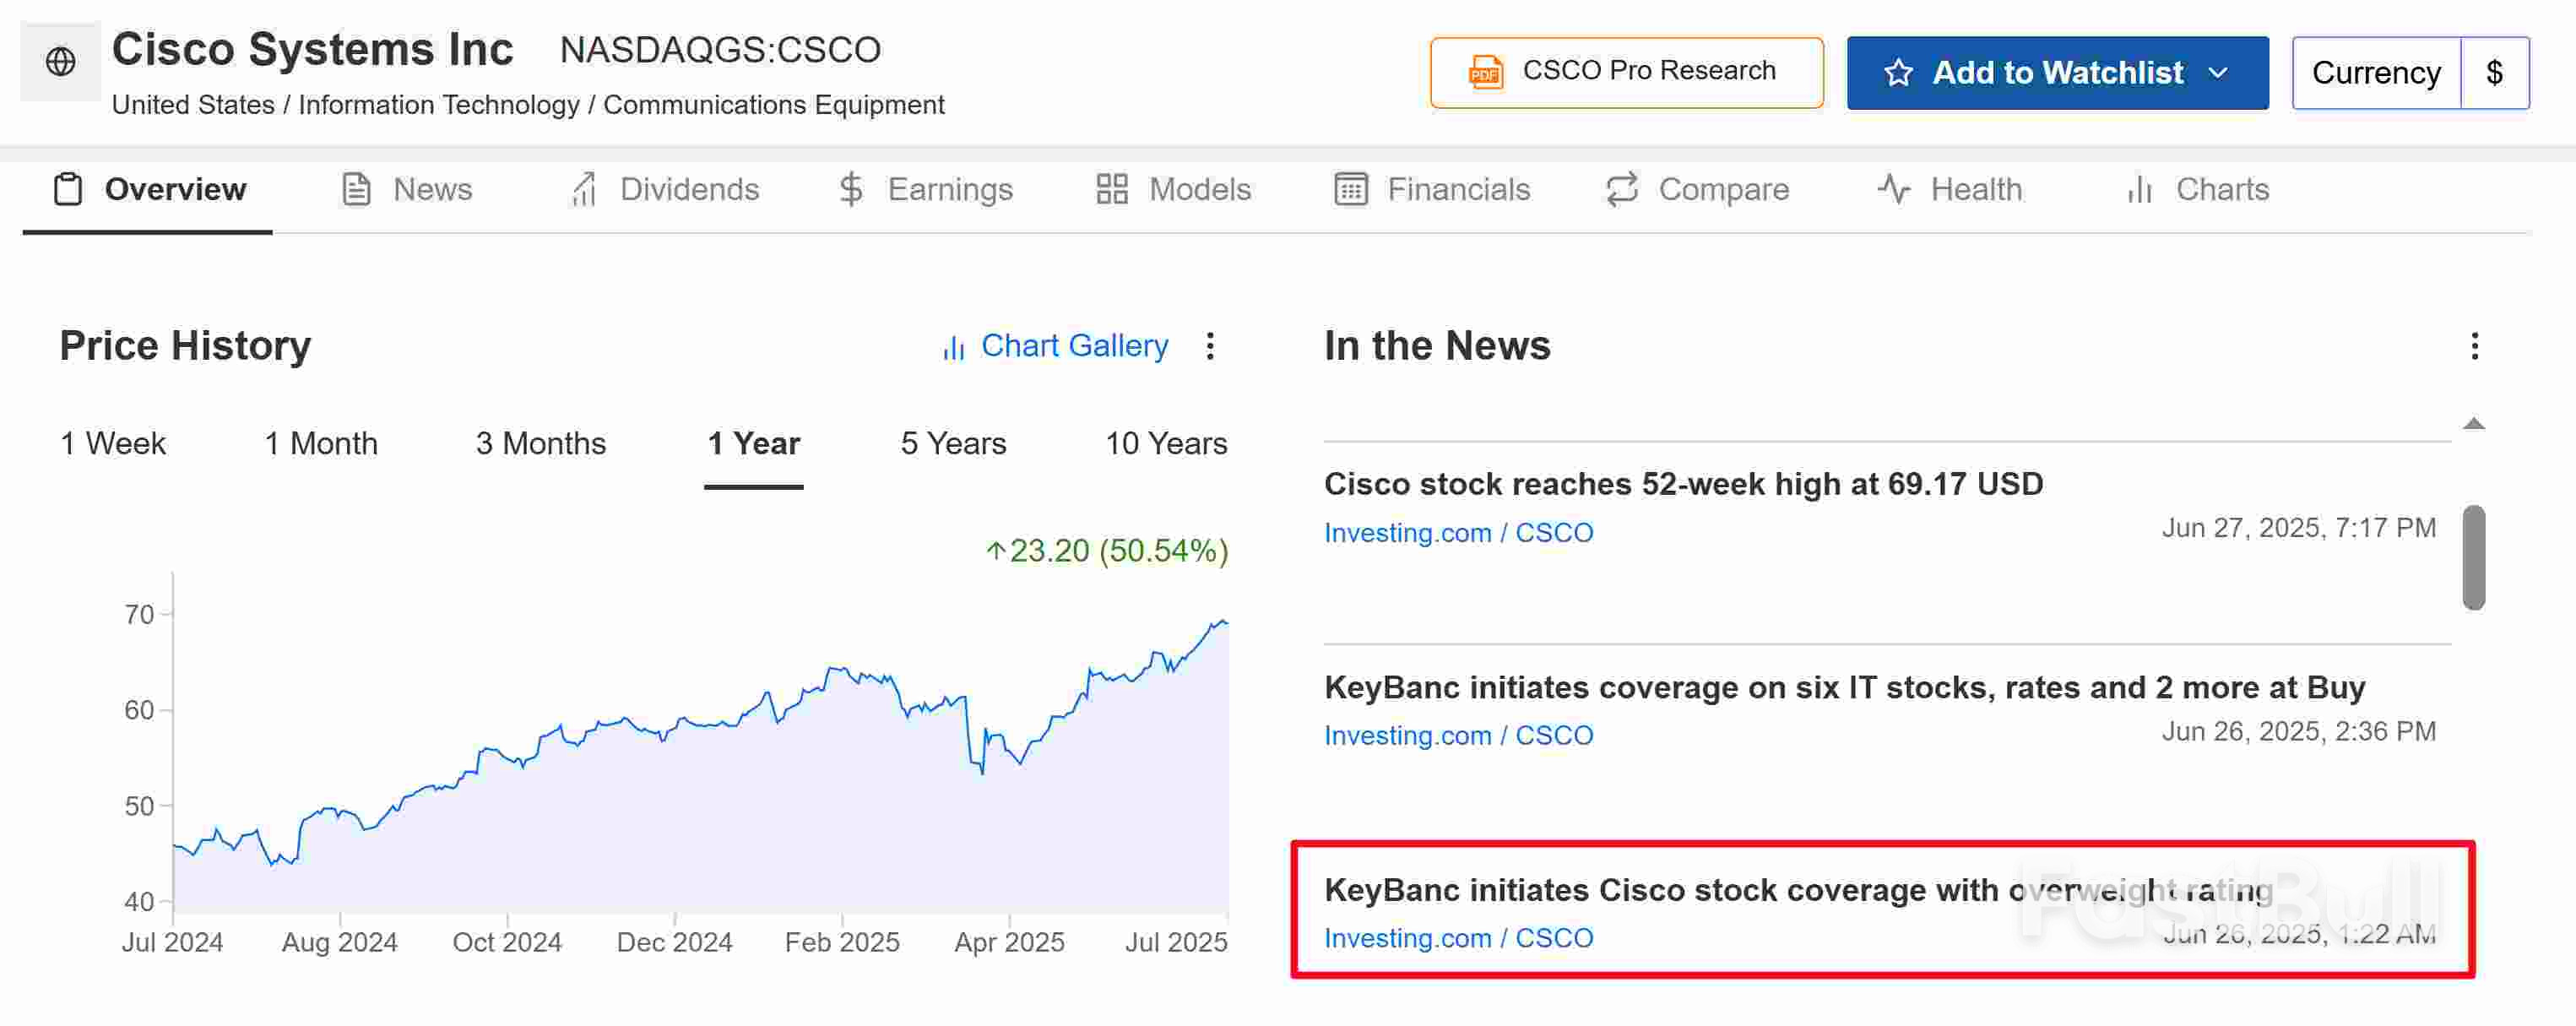Select the 1 Week price range
The width and height of the screenshot is (2576, 1026).
[113, 443]
